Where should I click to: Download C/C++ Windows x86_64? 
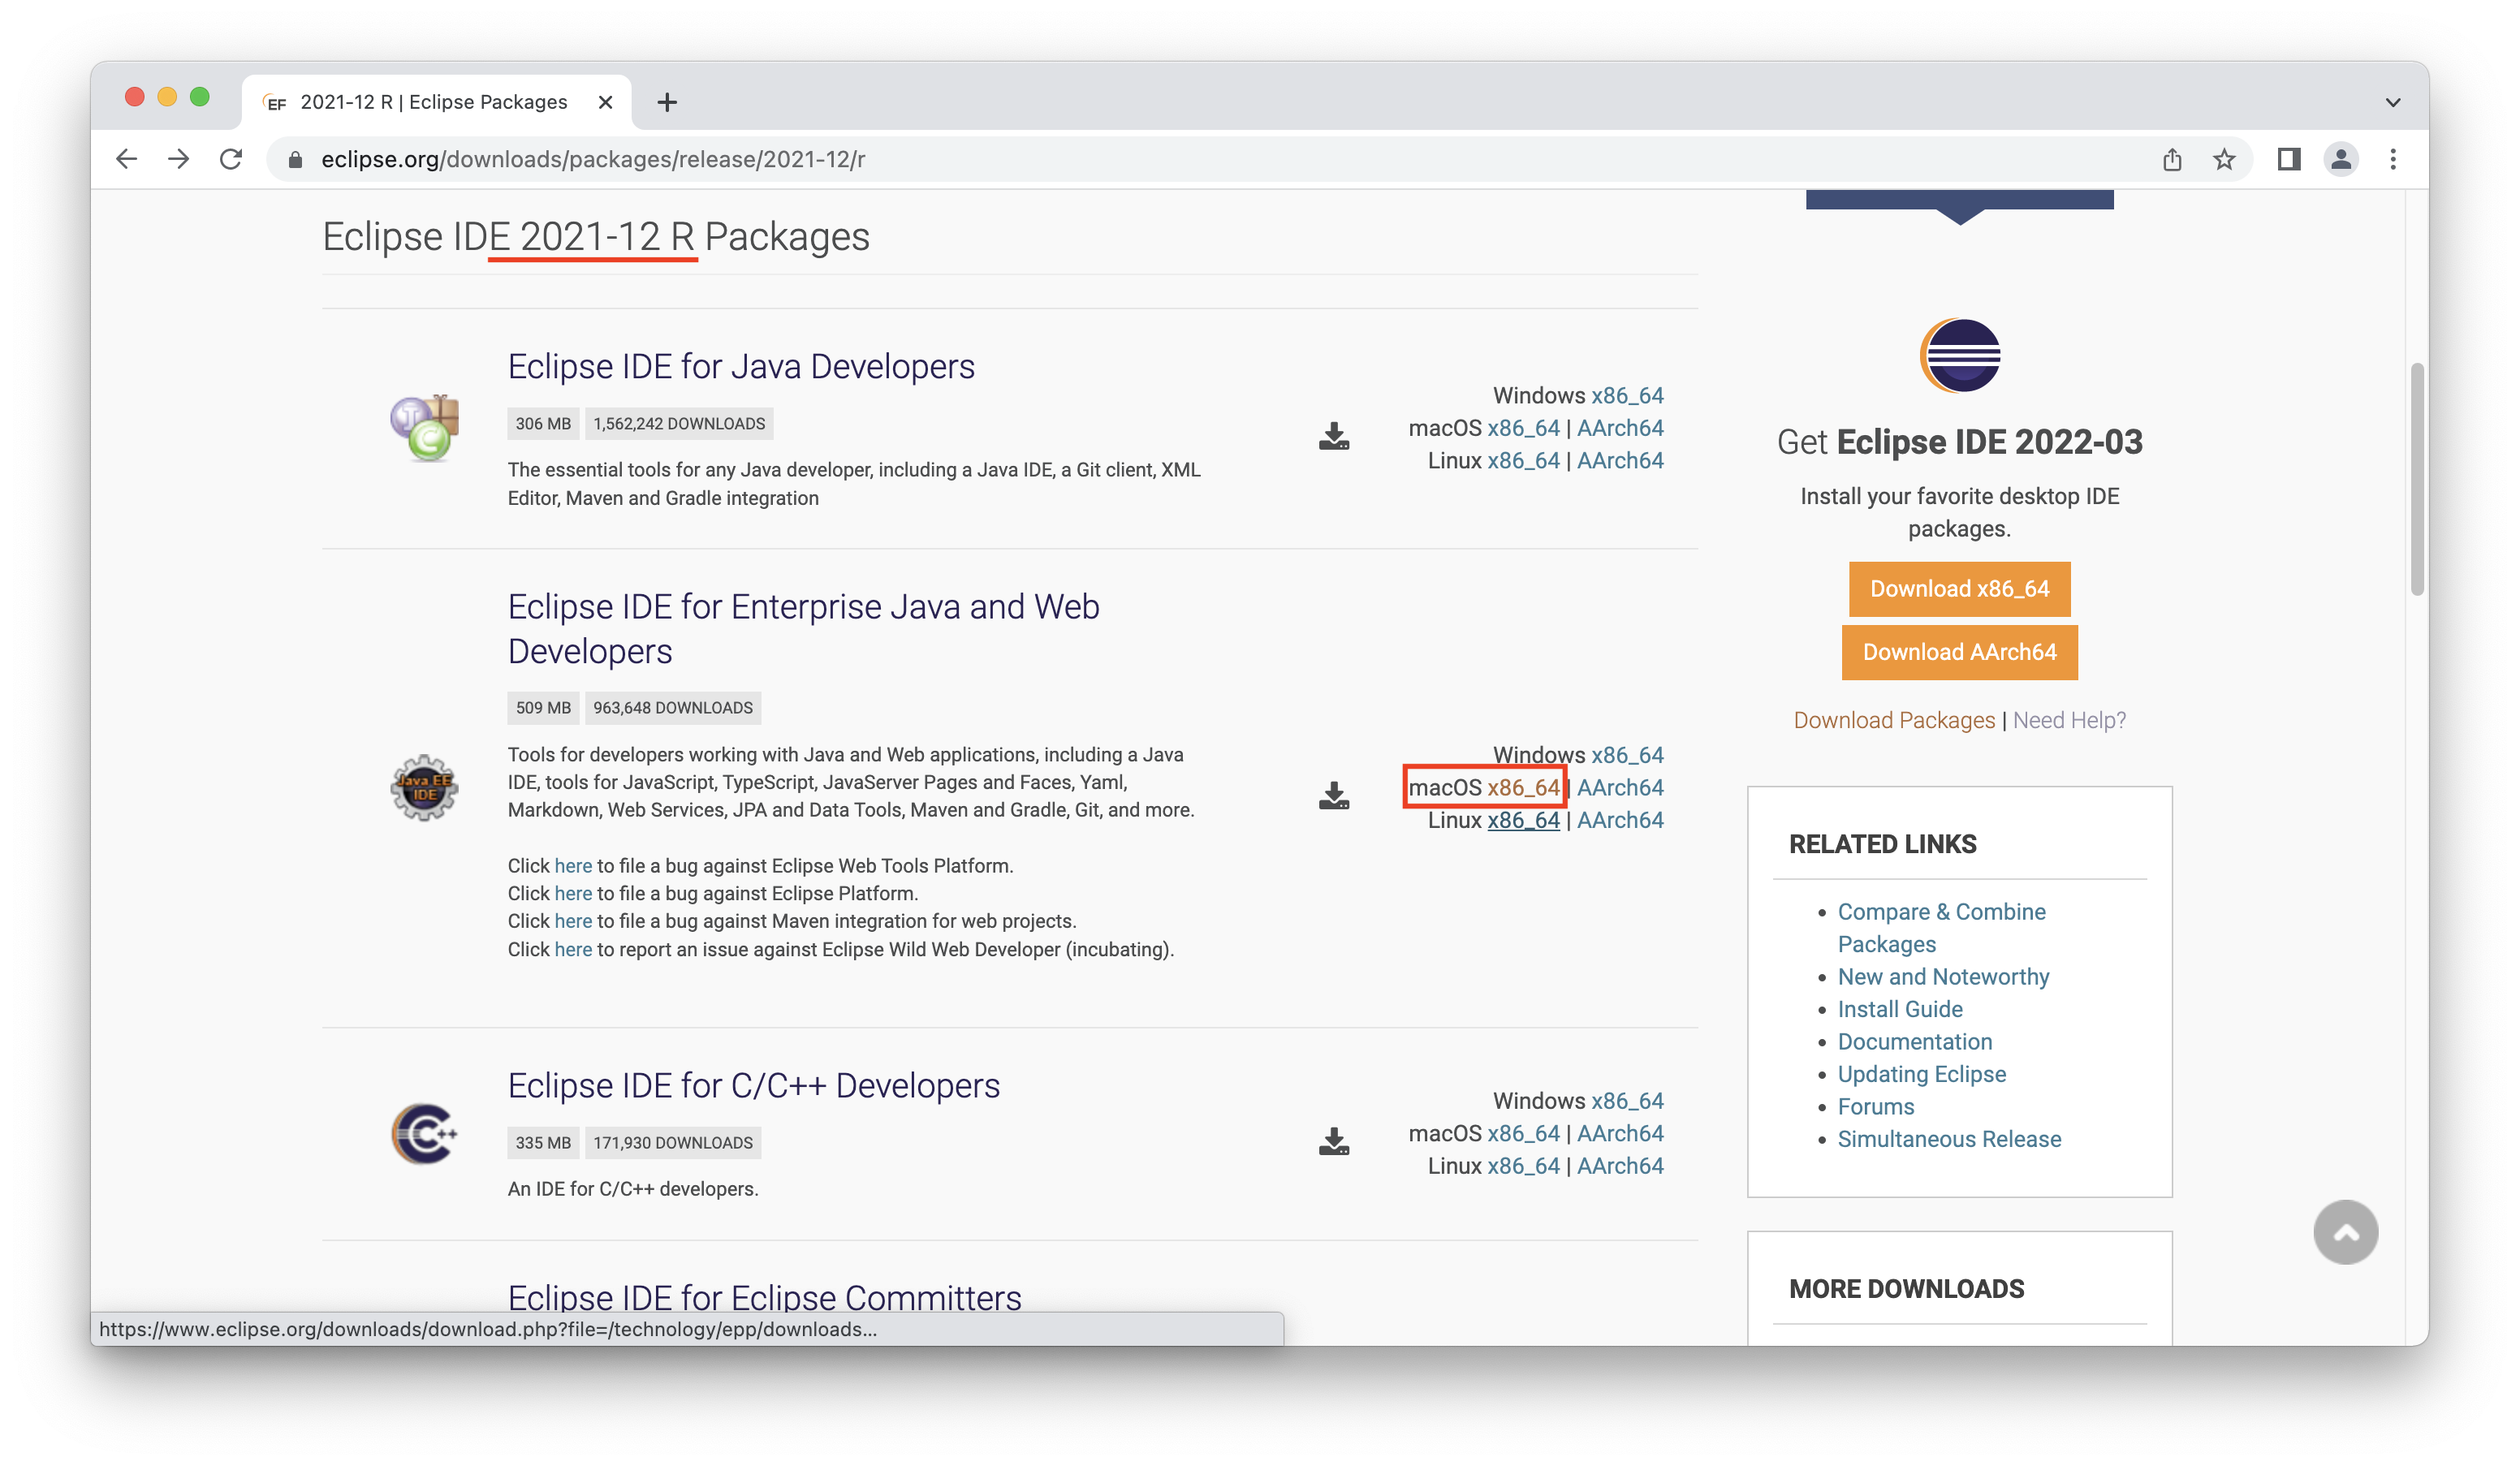1627,1100
